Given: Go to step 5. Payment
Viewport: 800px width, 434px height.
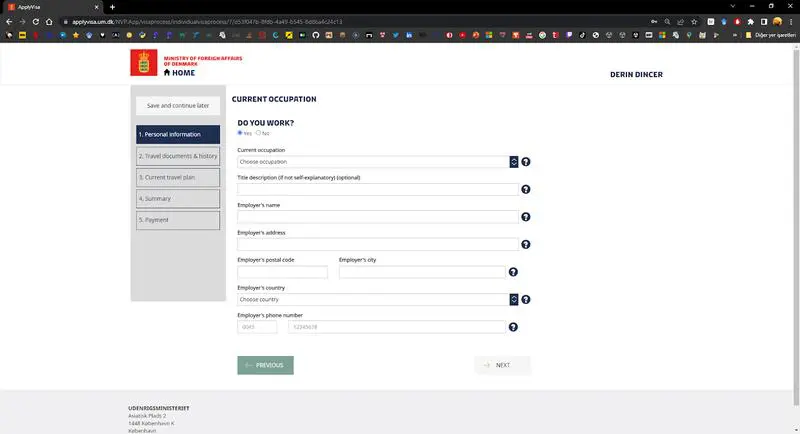Looking at the screenshot, I should pyautogui.click(x=178, y=220).
